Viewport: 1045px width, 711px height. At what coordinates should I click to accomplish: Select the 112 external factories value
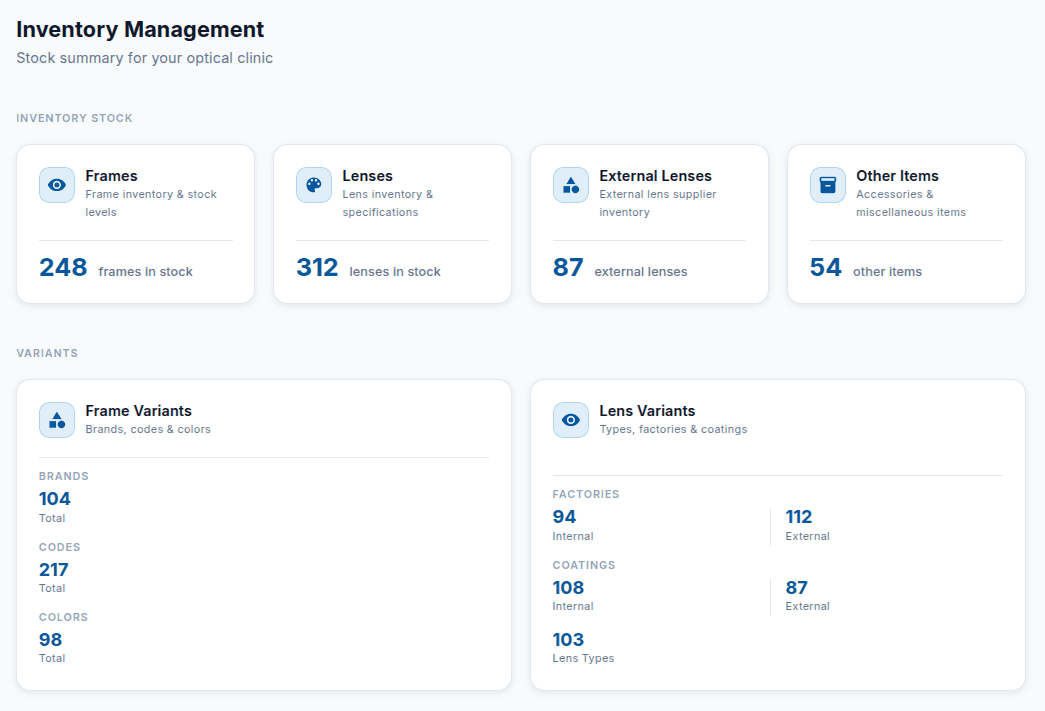point(798,516)
